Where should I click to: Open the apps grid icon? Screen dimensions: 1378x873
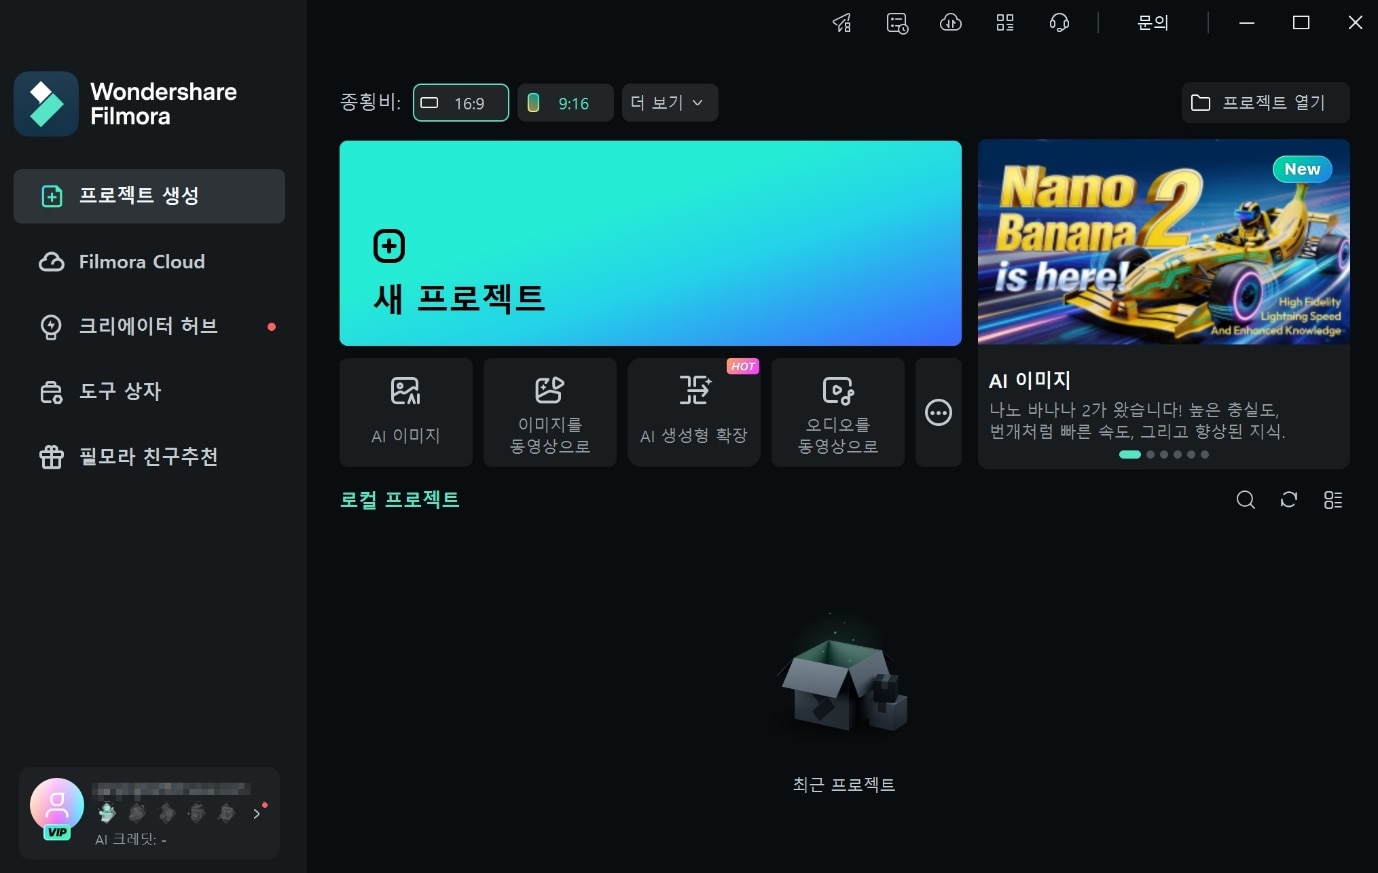1005,23
